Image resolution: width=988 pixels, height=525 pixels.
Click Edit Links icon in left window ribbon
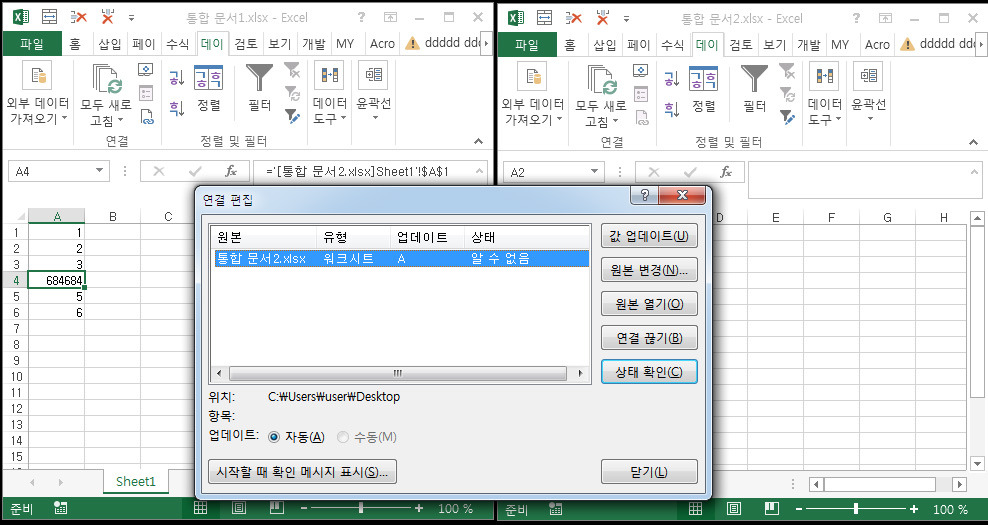tap(146, 116)
